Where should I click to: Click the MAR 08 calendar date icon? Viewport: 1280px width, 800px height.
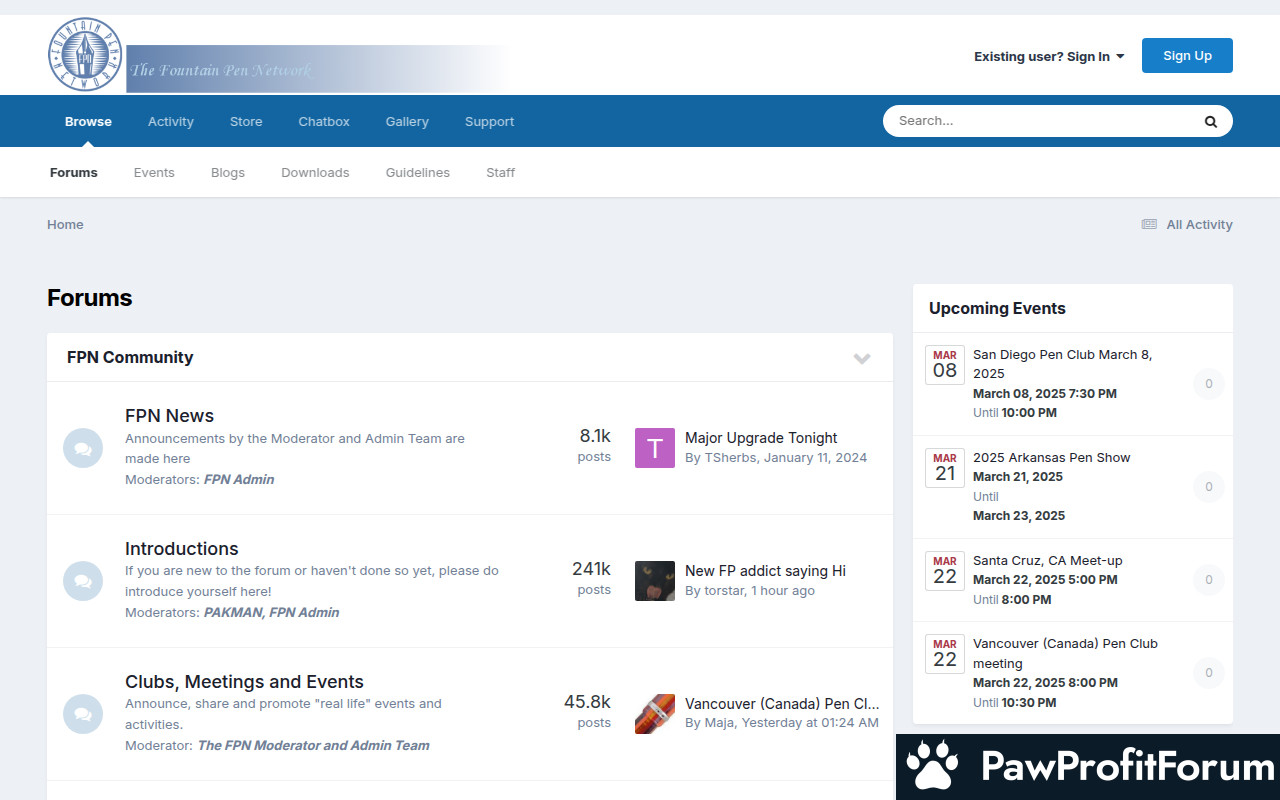coord(945,365)
